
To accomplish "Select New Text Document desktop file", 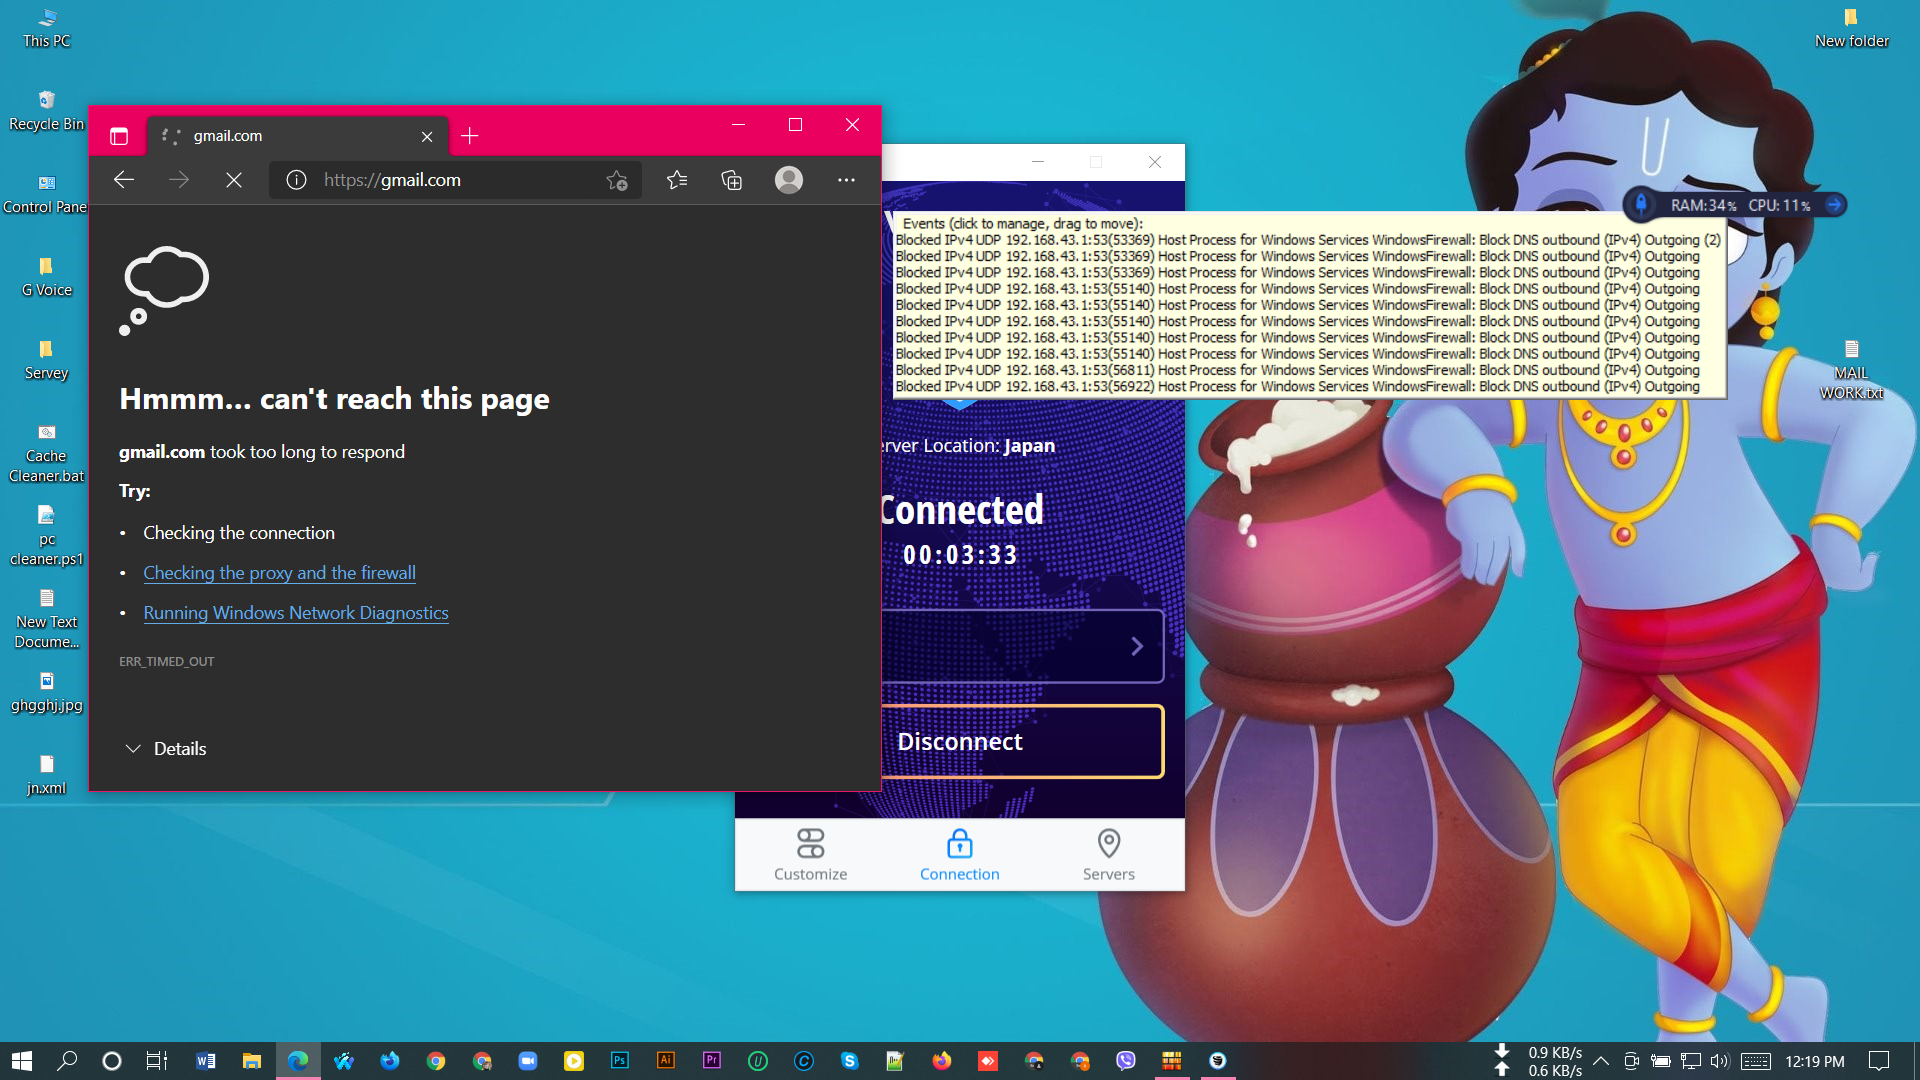I will 46,619.
